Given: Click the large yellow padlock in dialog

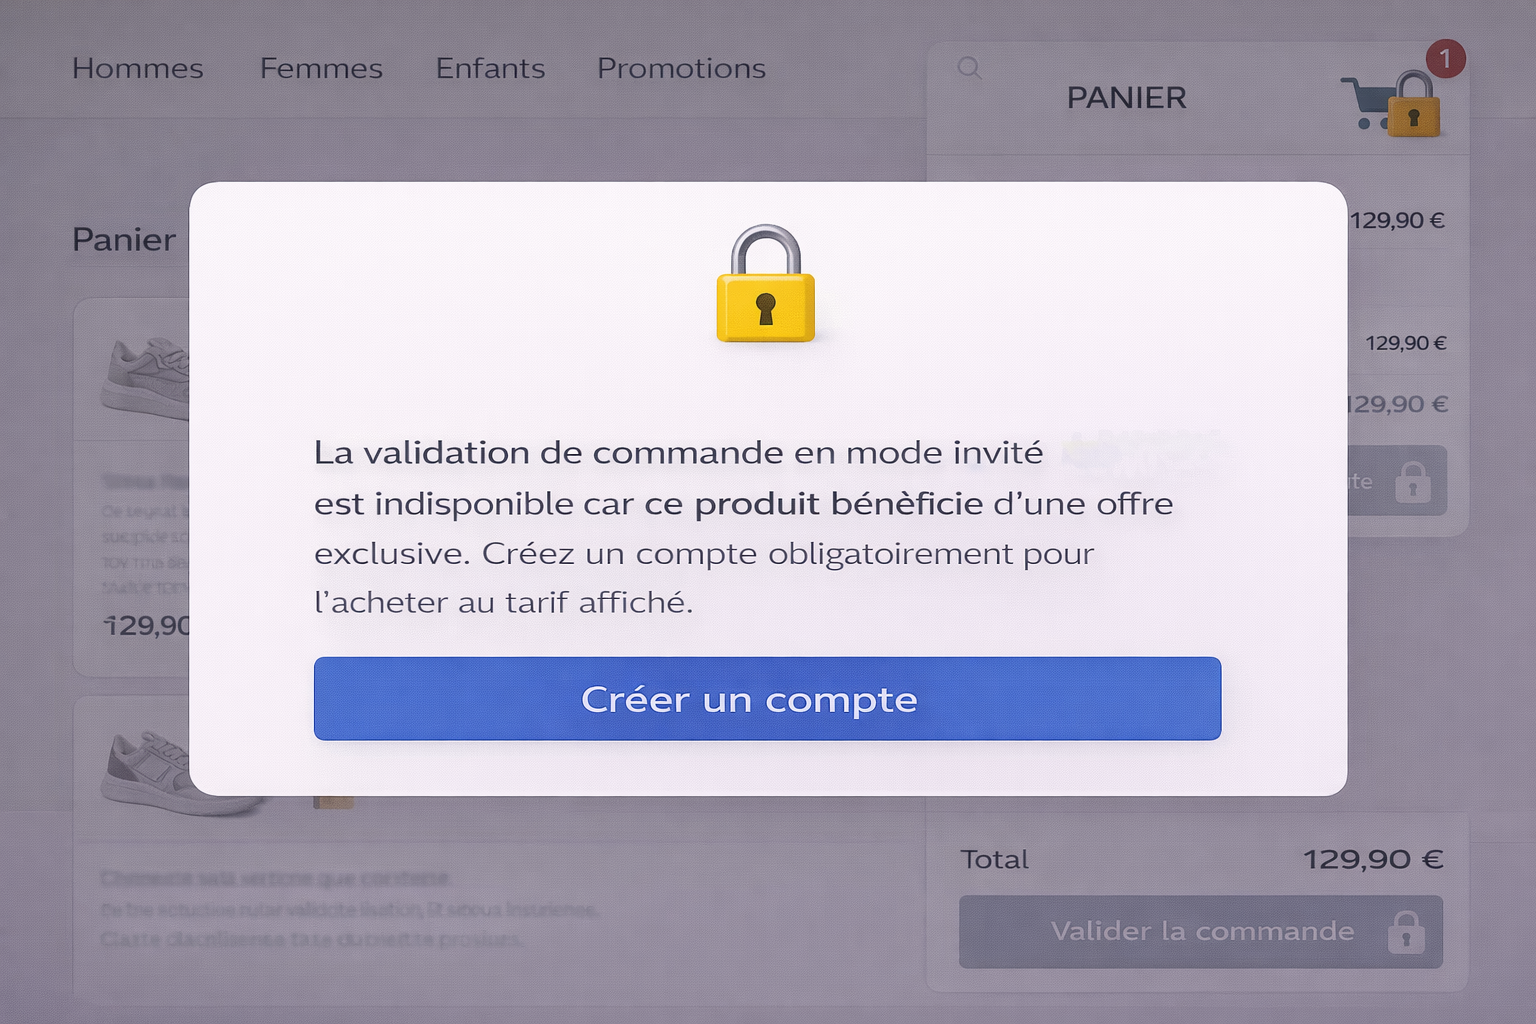Looking at the screenshot, I should pos(766,286).
